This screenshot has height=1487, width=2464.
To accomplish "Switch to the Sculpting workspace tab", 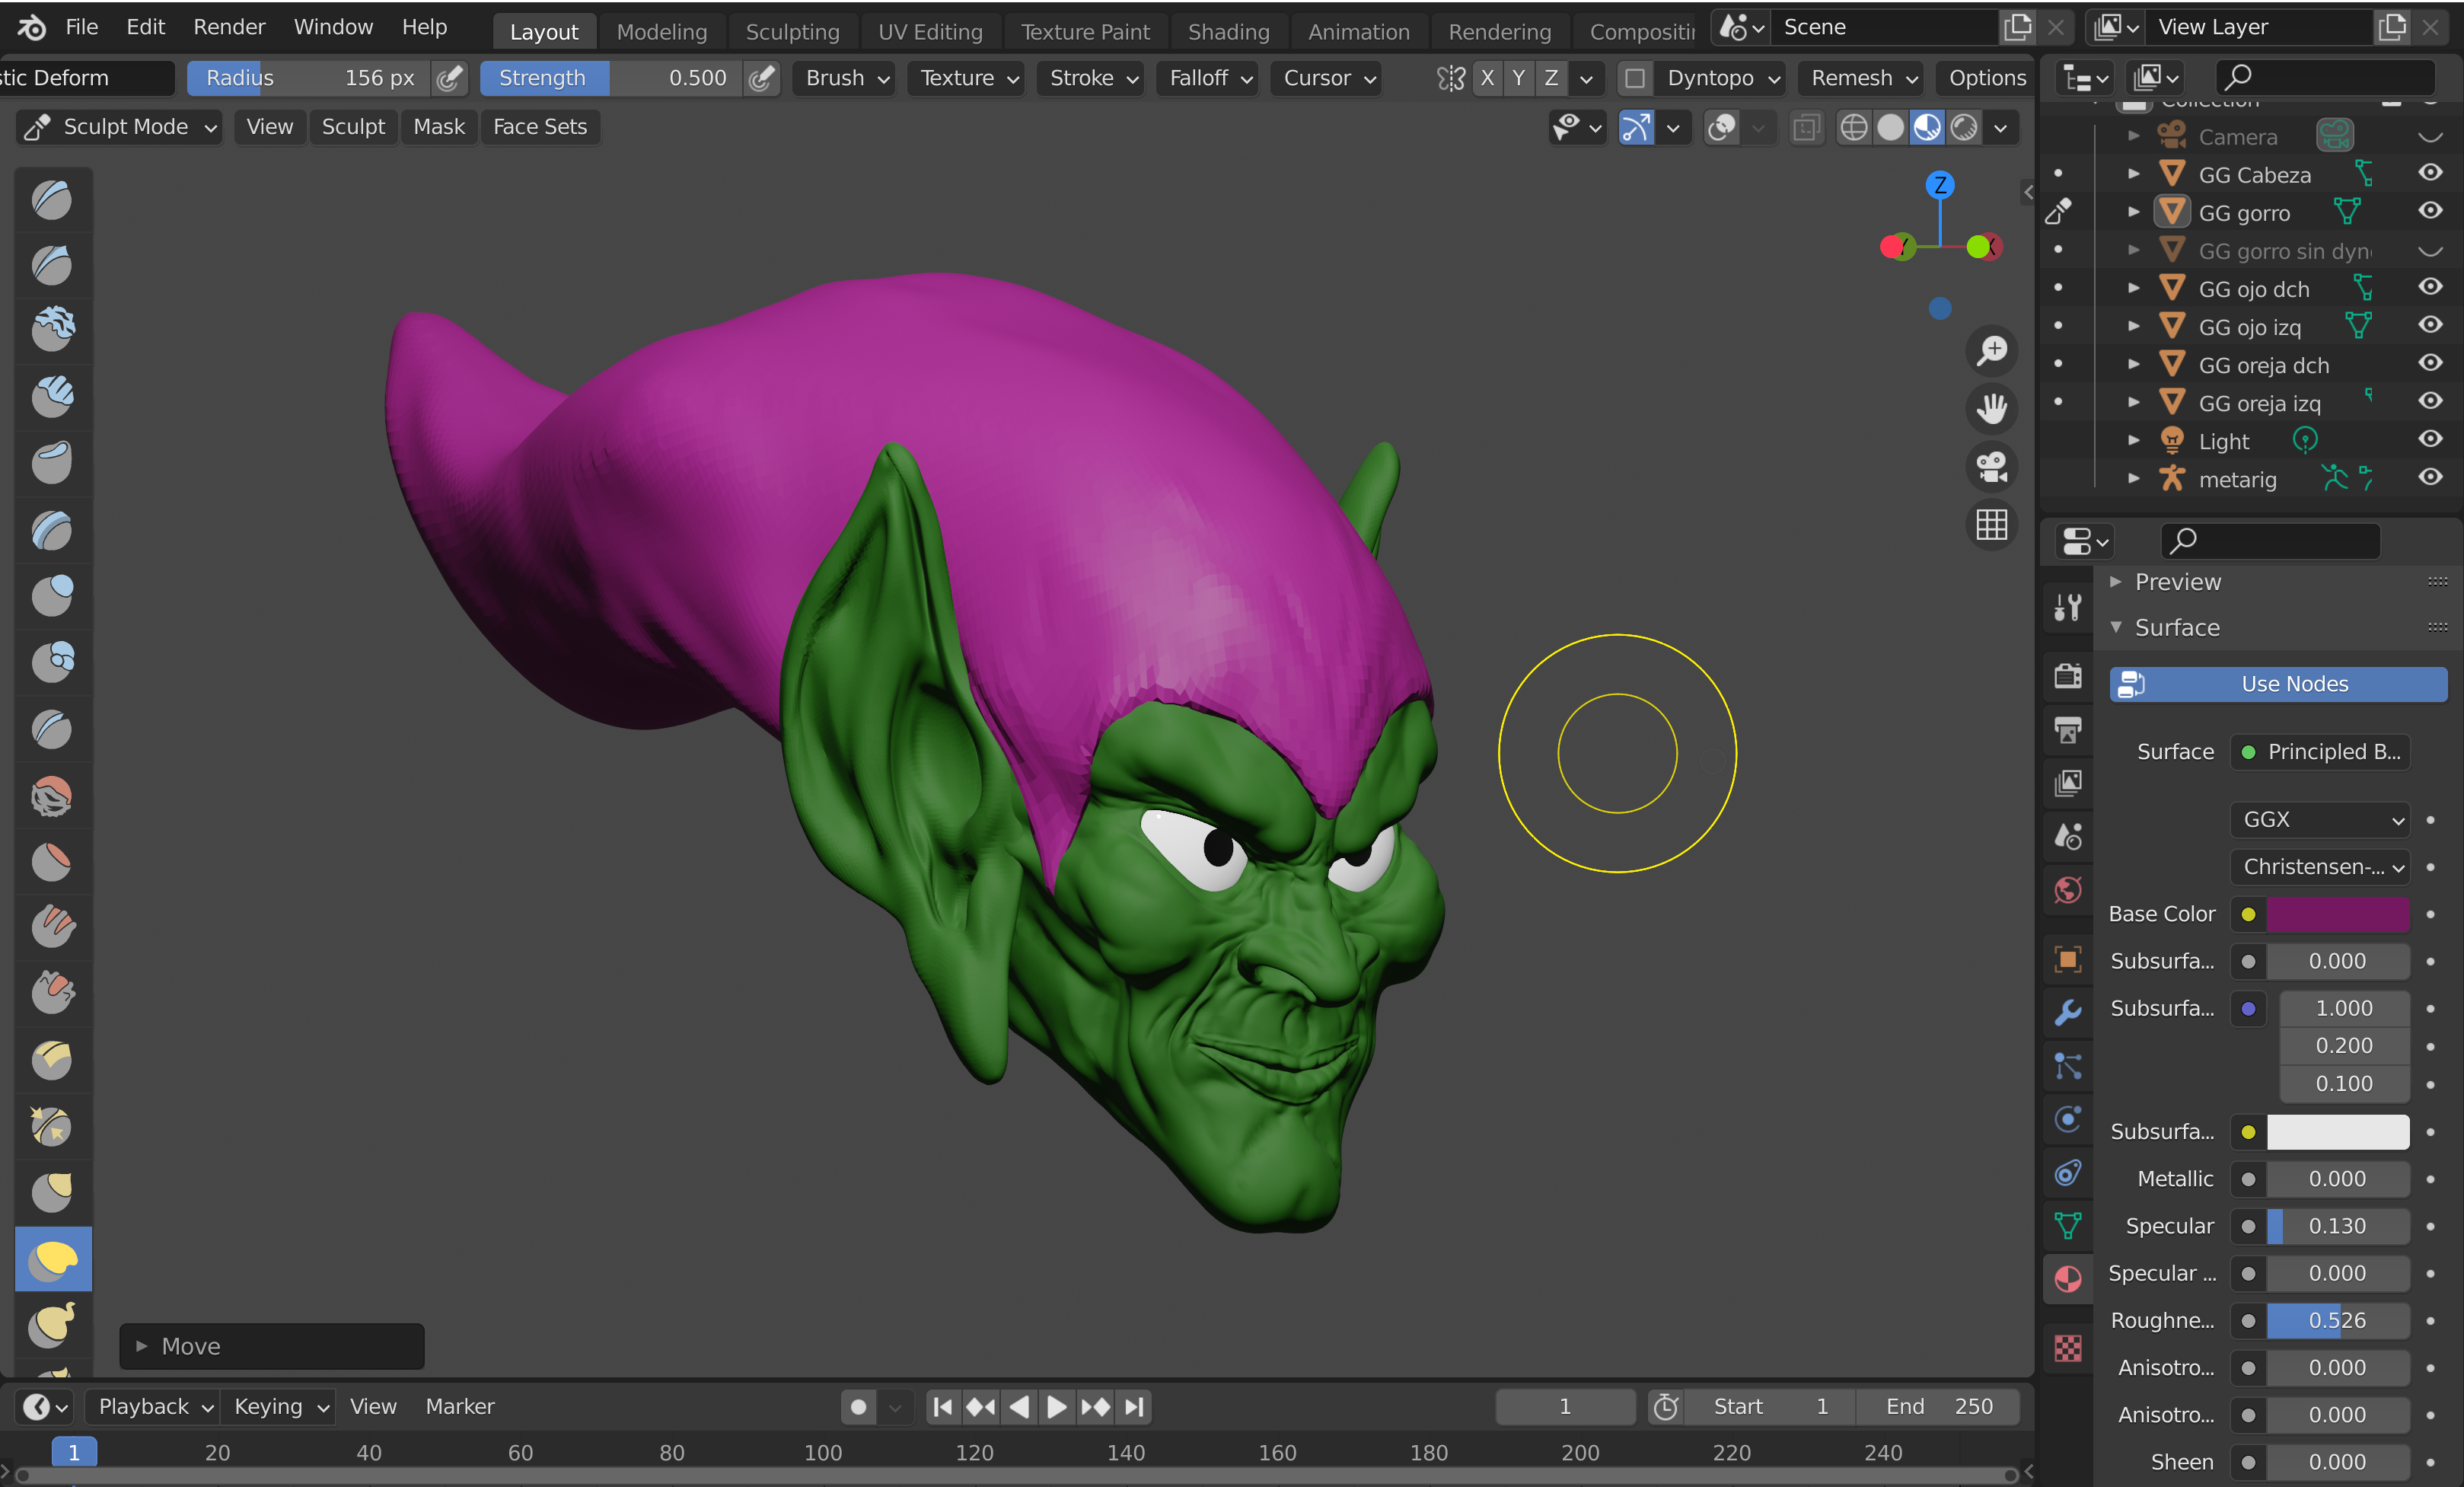I will [x=792, y=31].
